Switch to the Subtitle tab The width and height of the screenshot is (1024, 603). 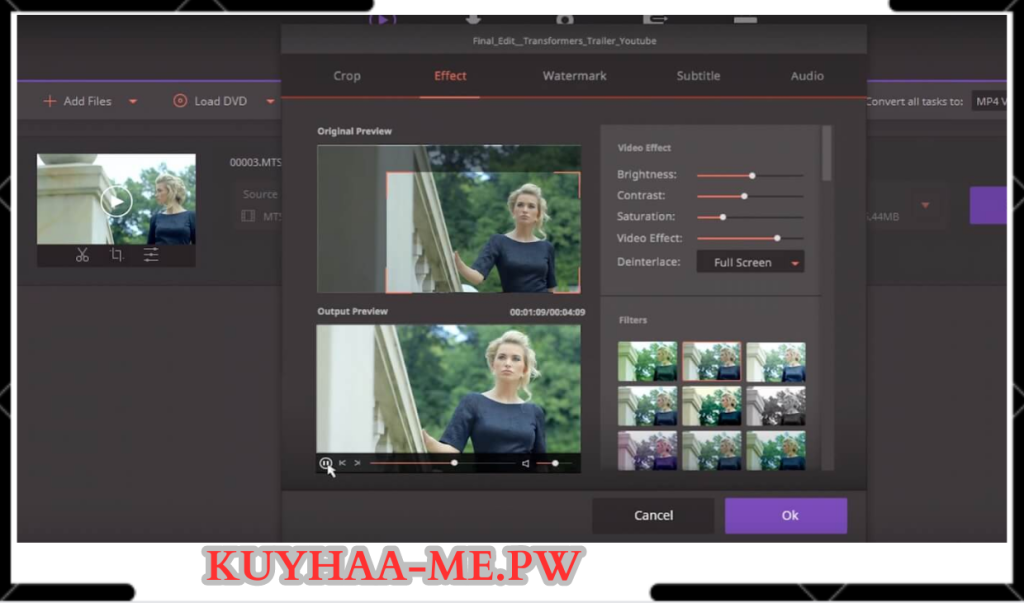click(x=698, y=76)
